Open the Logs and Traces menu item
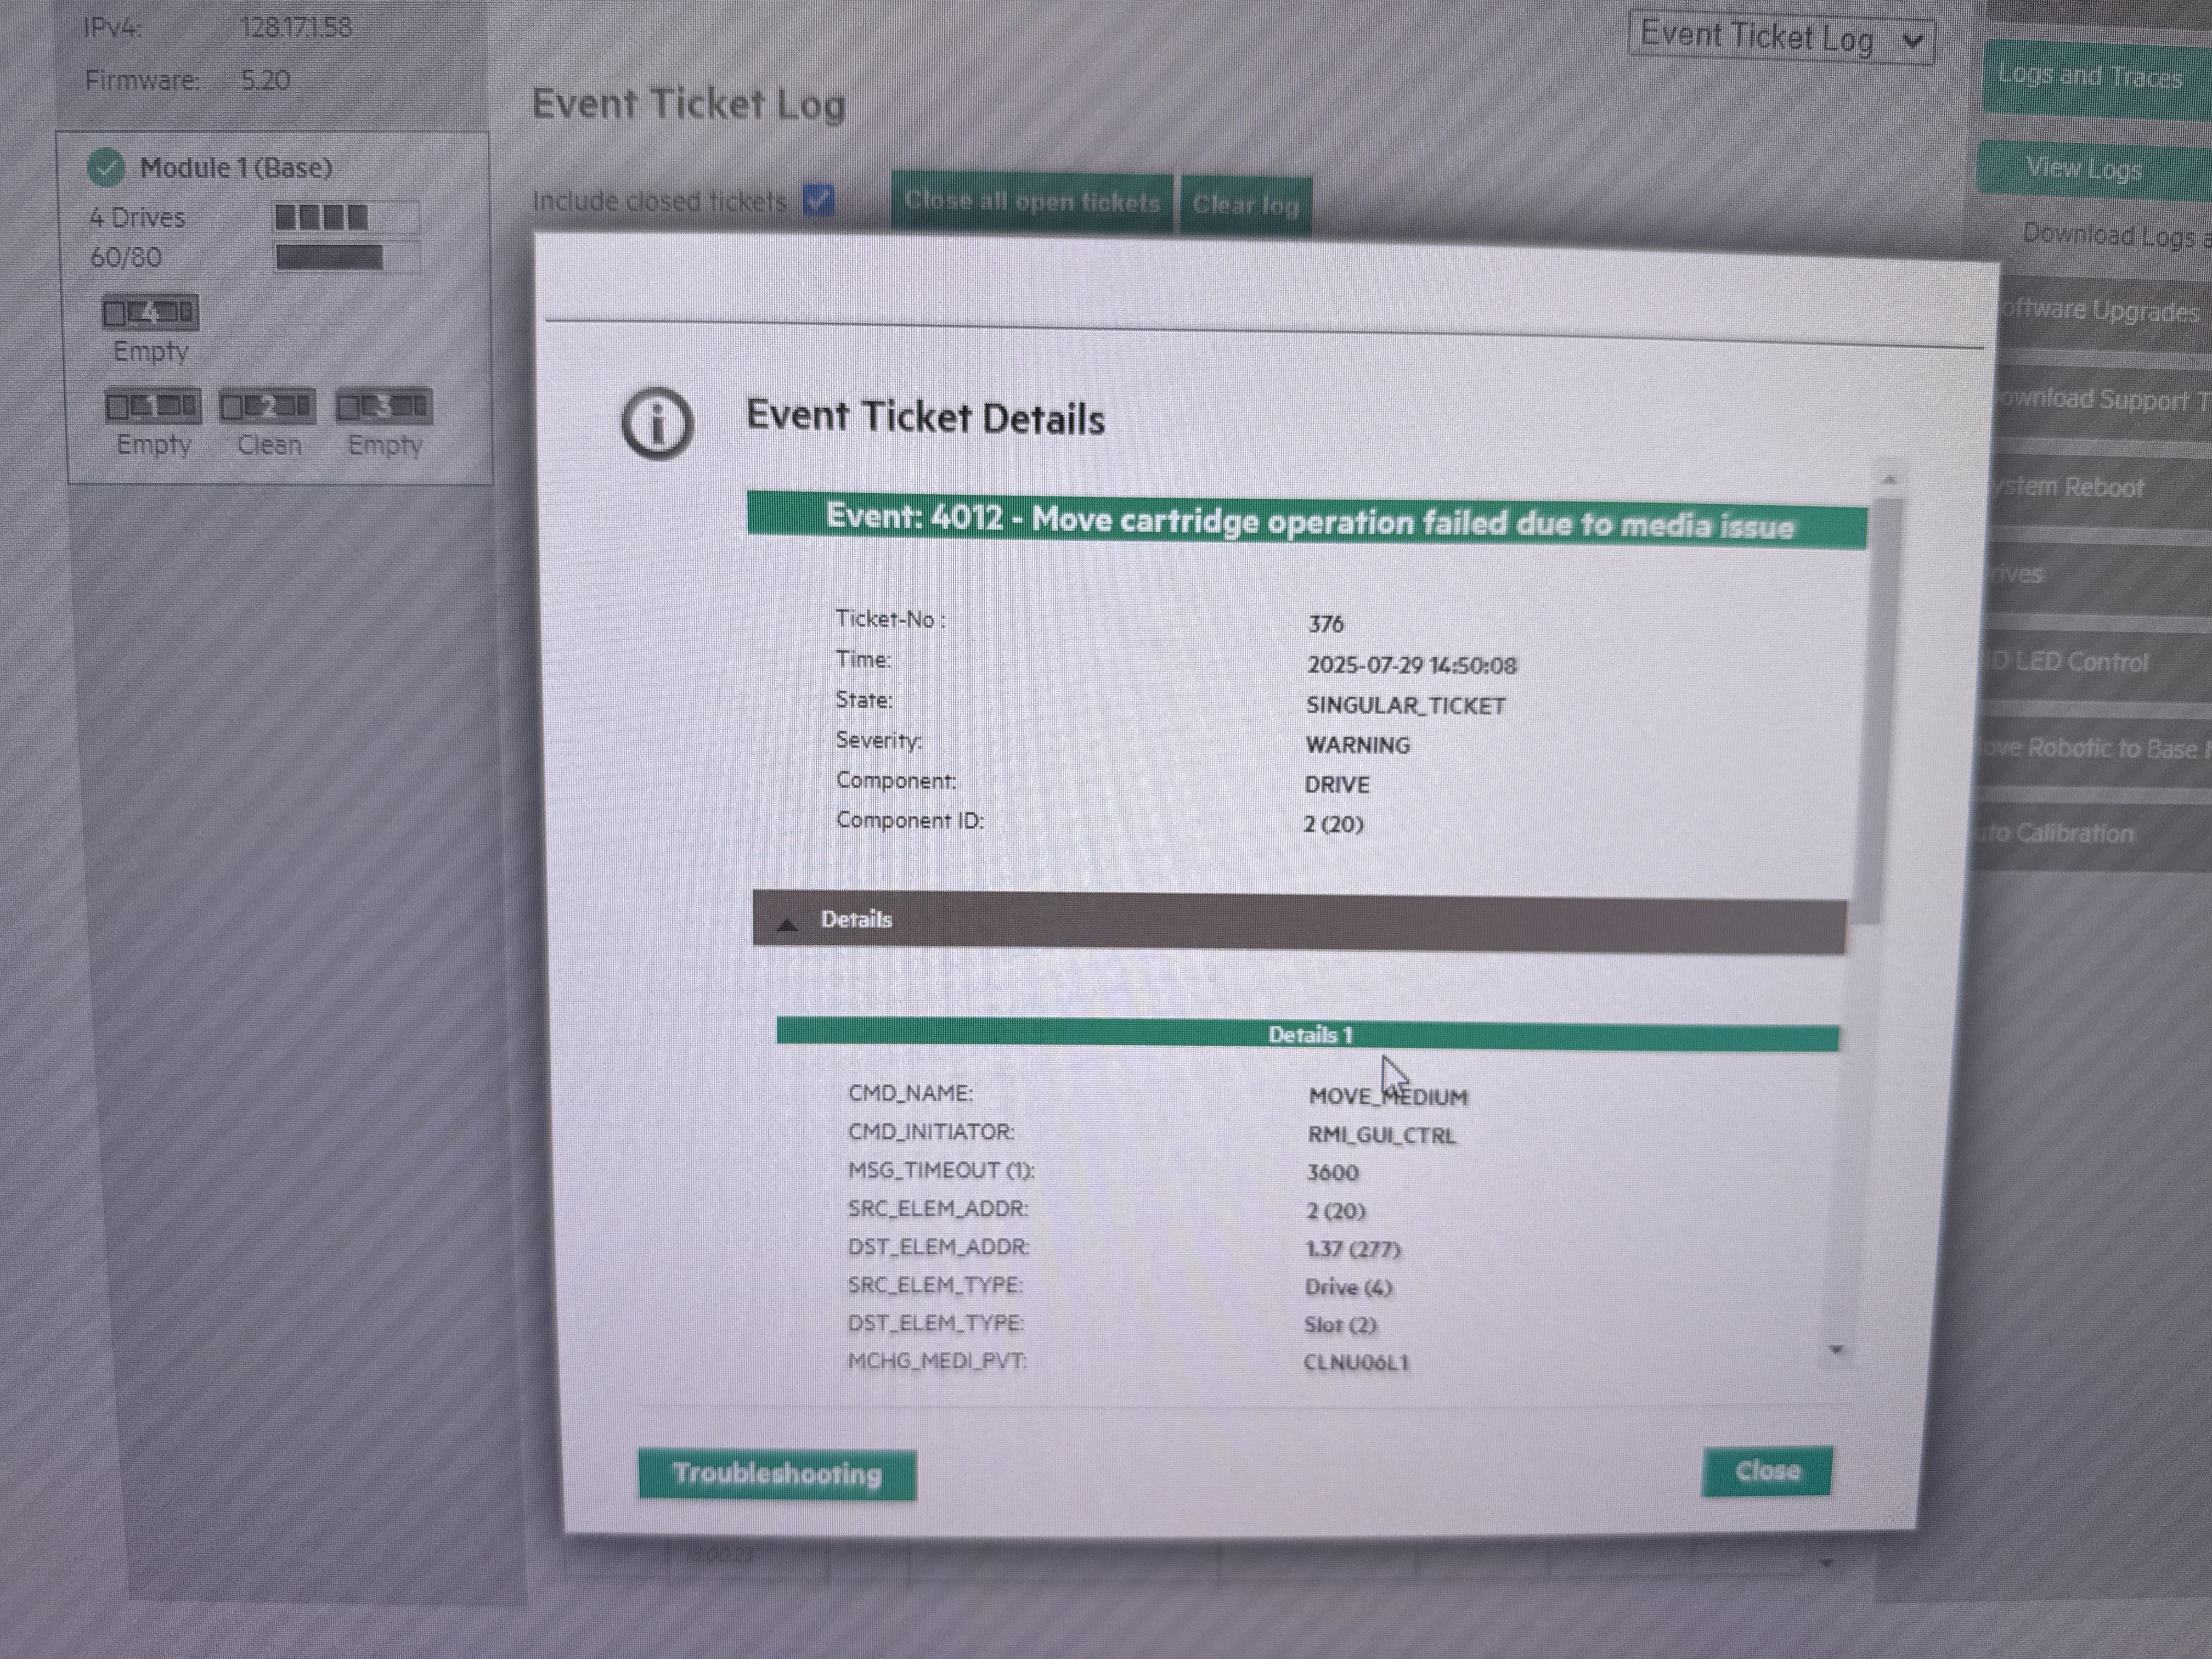The height and width of the screenshot is (1659, 2212). (2090, 77)
